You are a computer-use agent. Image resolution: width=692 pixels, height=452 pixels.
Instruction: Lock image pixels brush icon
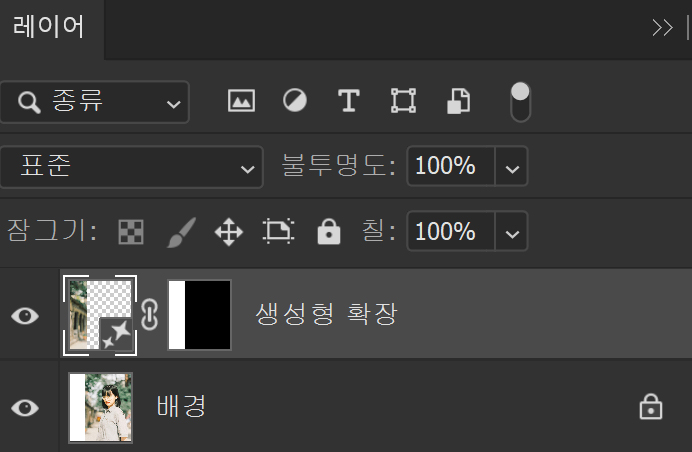pos(181,232)
